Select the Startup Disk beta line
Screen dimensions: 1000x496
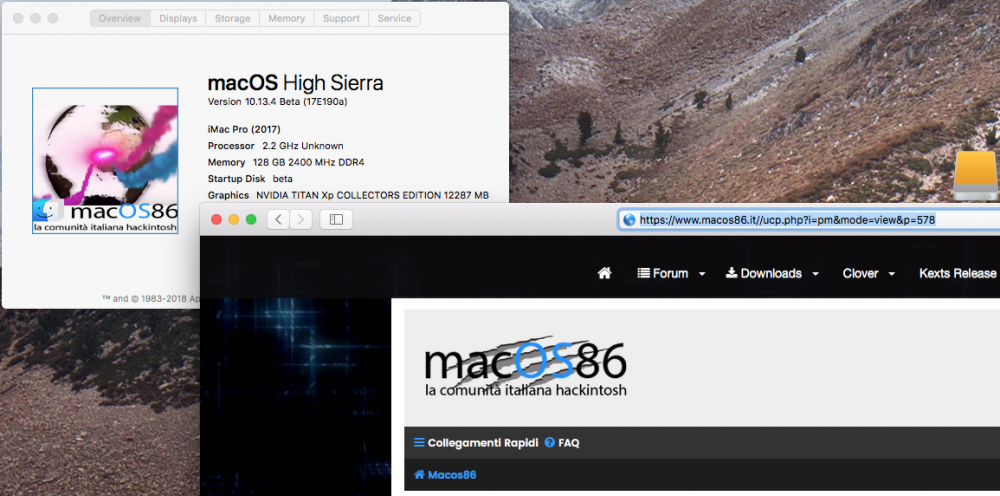(250, 179)
